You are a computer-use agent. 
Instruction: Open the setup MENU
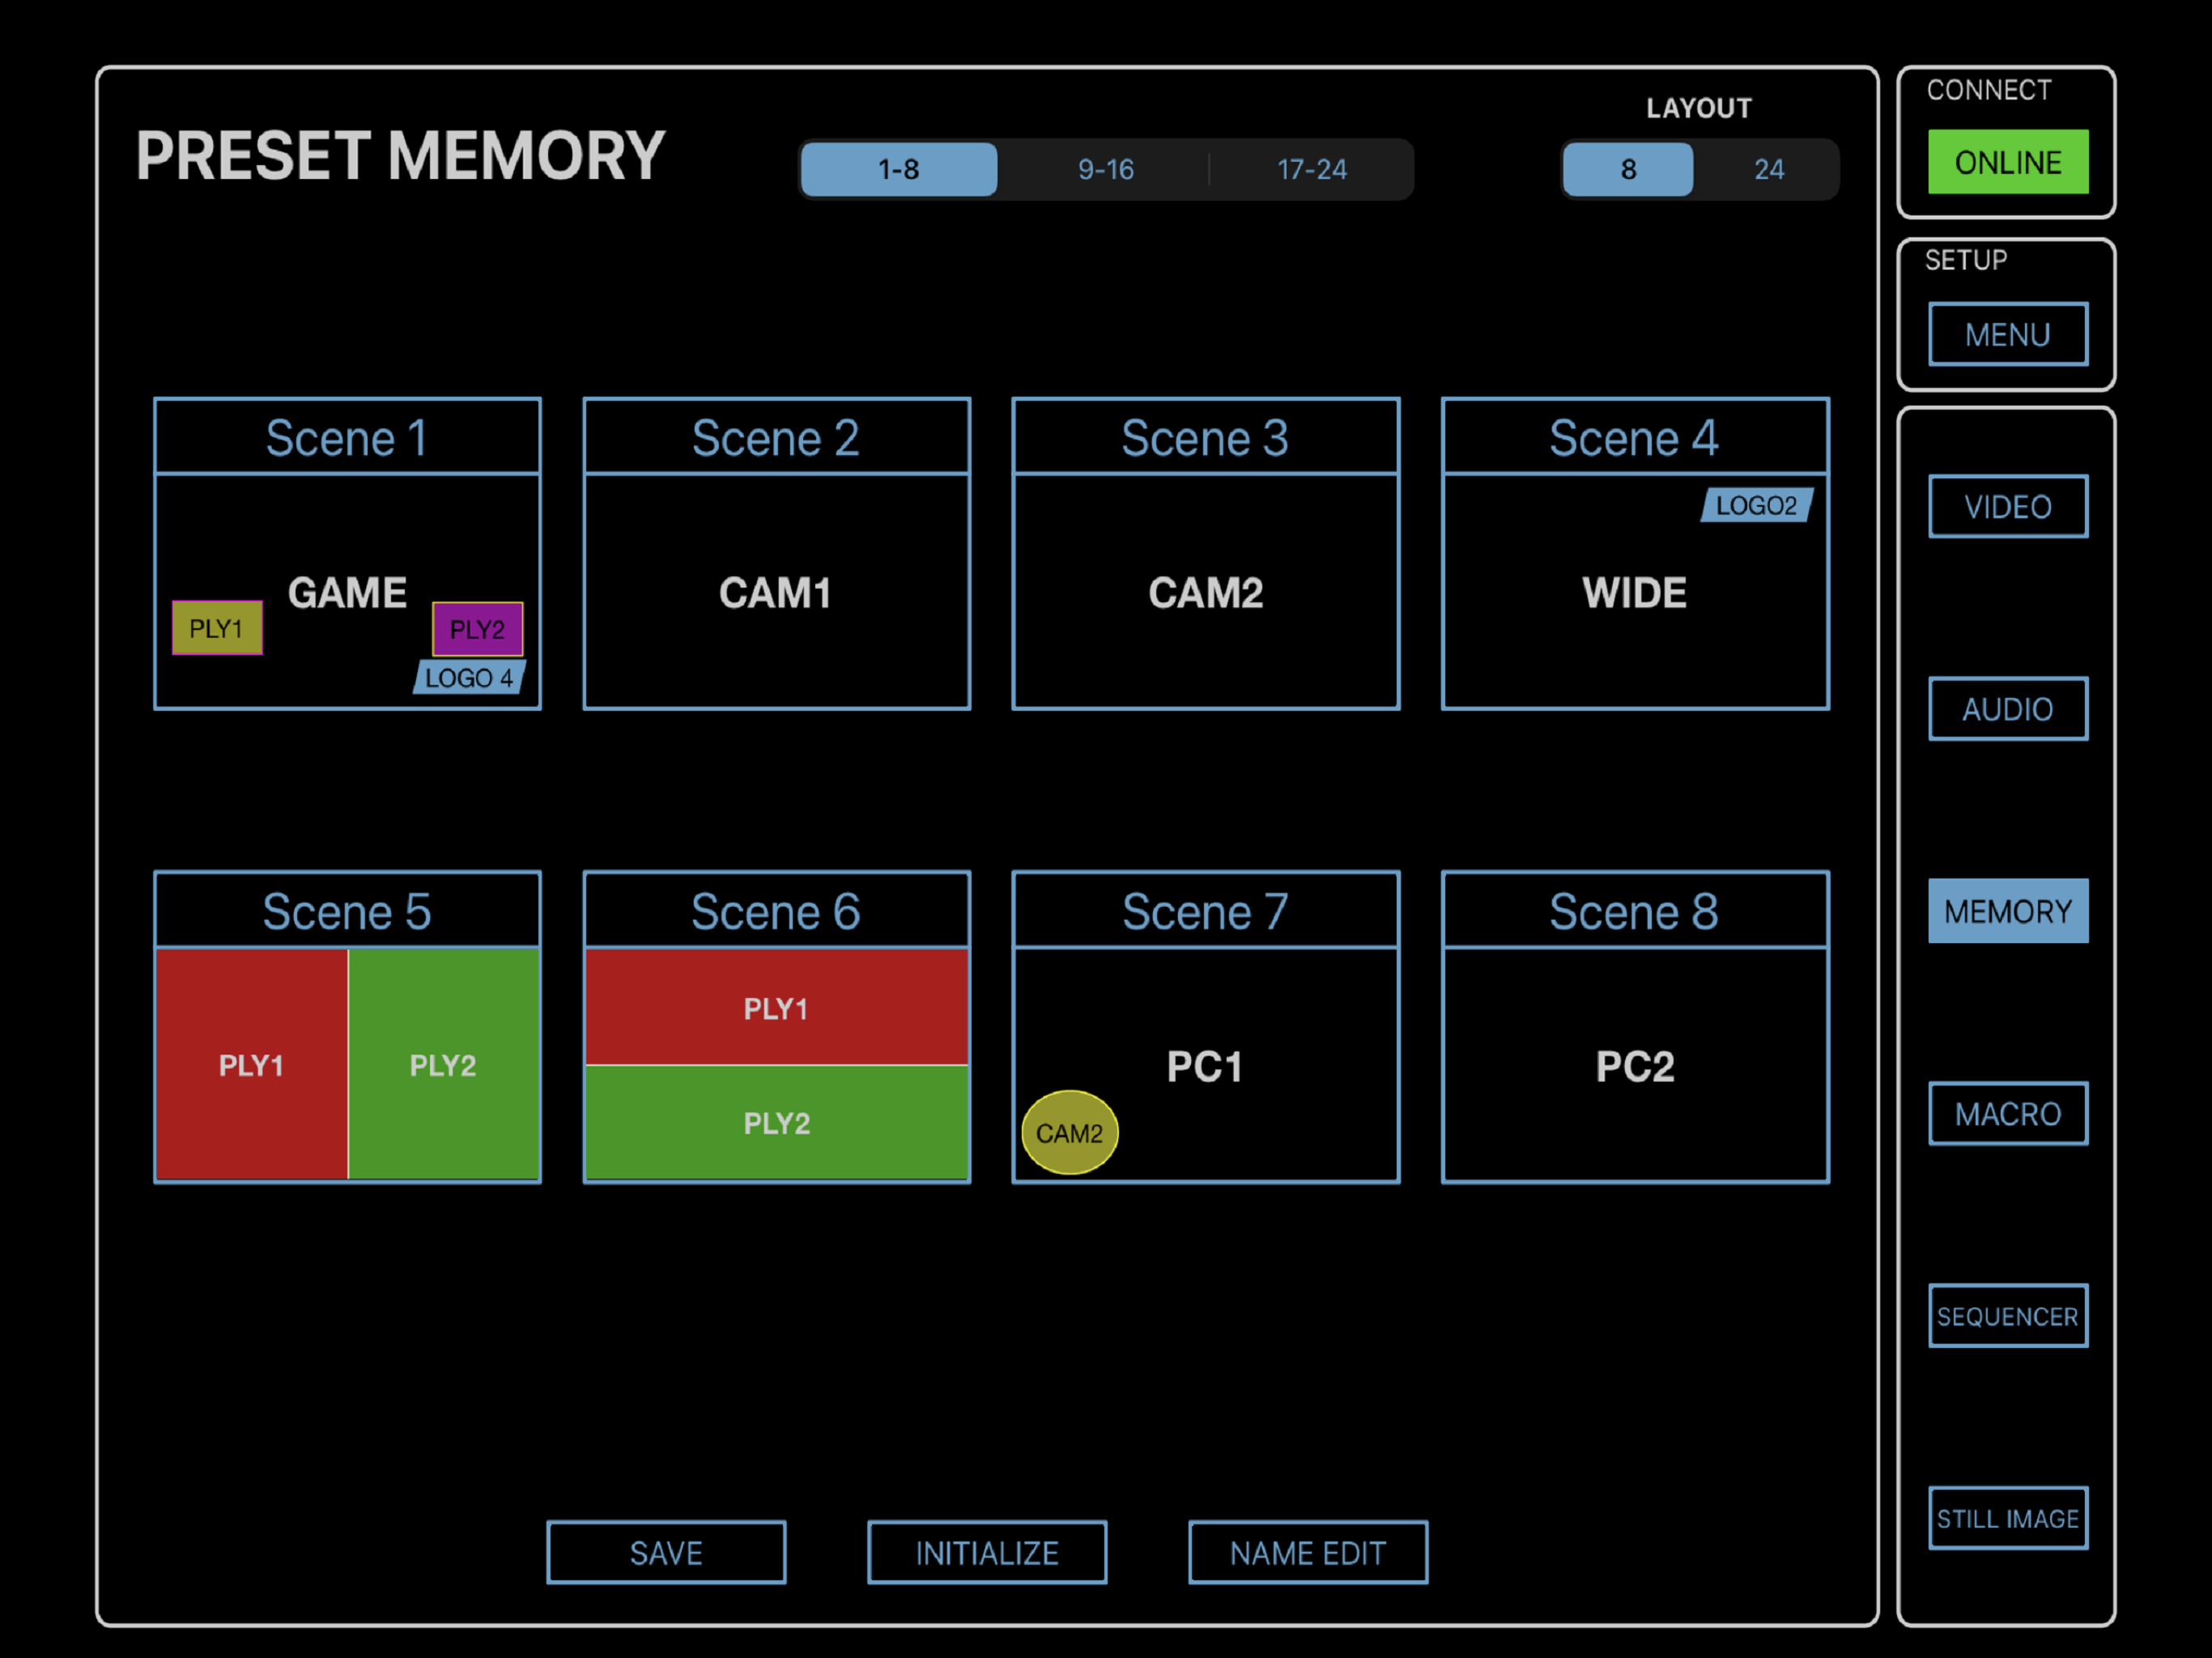(x=2007, y=334)
